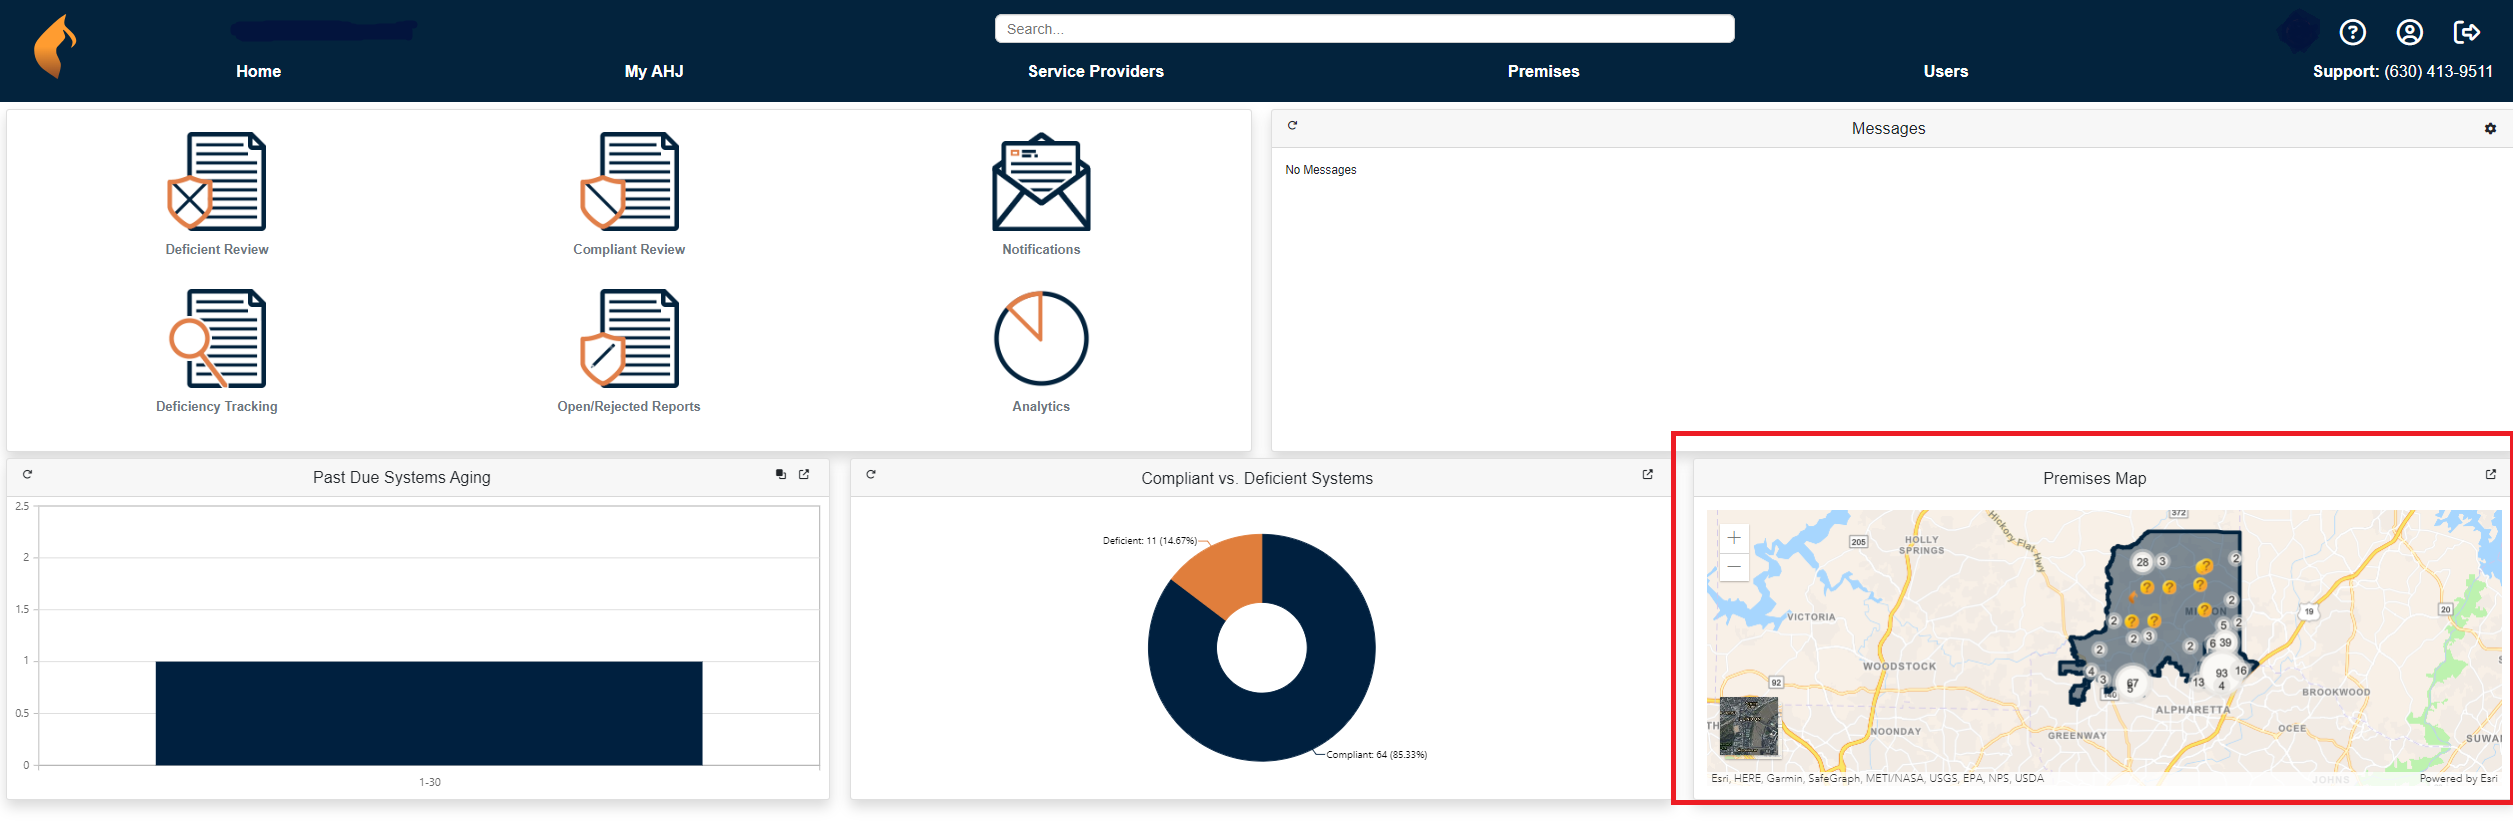Click the 1-30 bar in aging chart
Screen dimensions: 2513x826
[429, 713]
